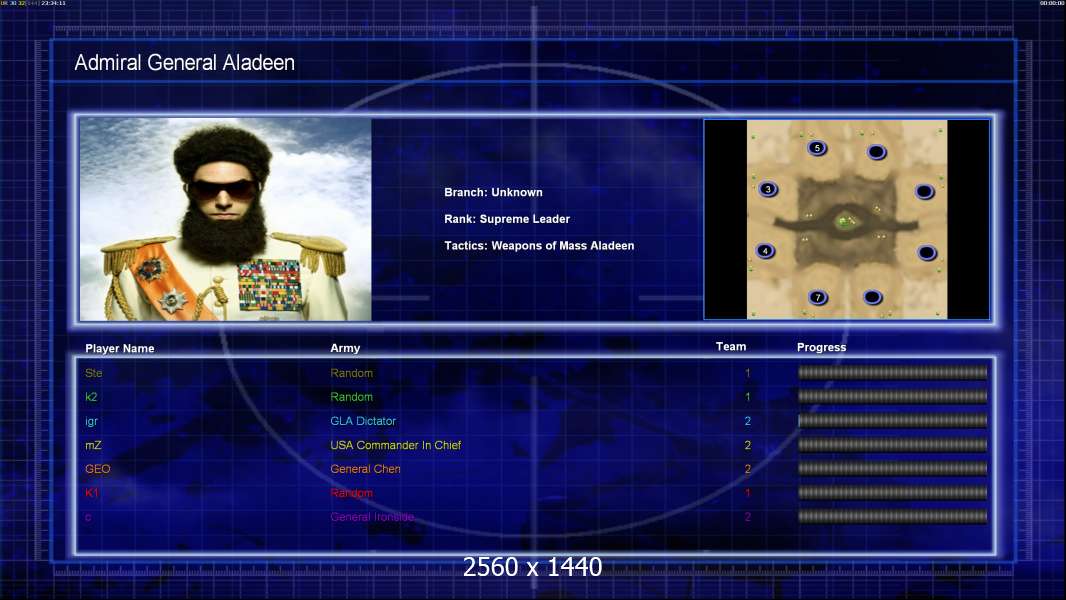
Task: Click start position marker 4 on the minimap
Action: pyautogui.click(x=765, y=251)
